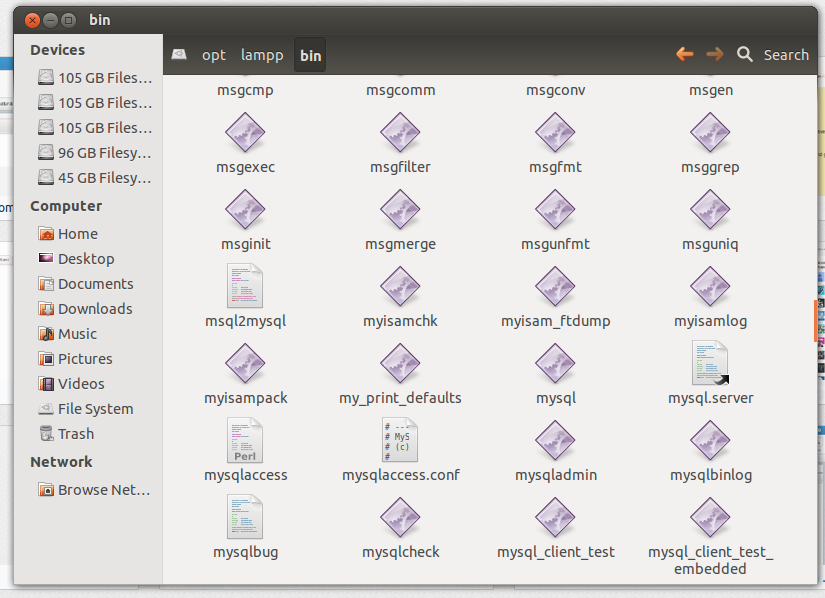Click the msgcomm file name
This screenshot has width=825, height=598.
coord(400,90)
